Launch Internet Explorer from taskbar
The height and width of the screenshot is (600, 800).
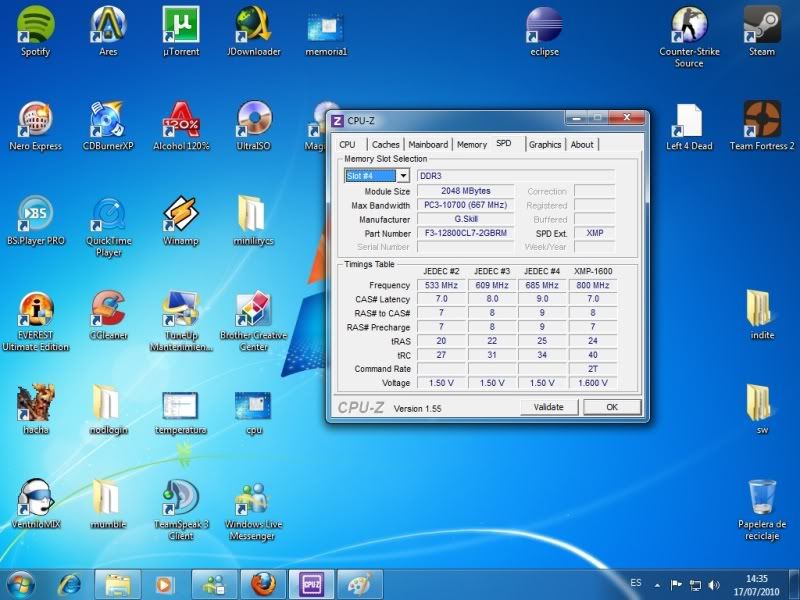coord(69,585)
